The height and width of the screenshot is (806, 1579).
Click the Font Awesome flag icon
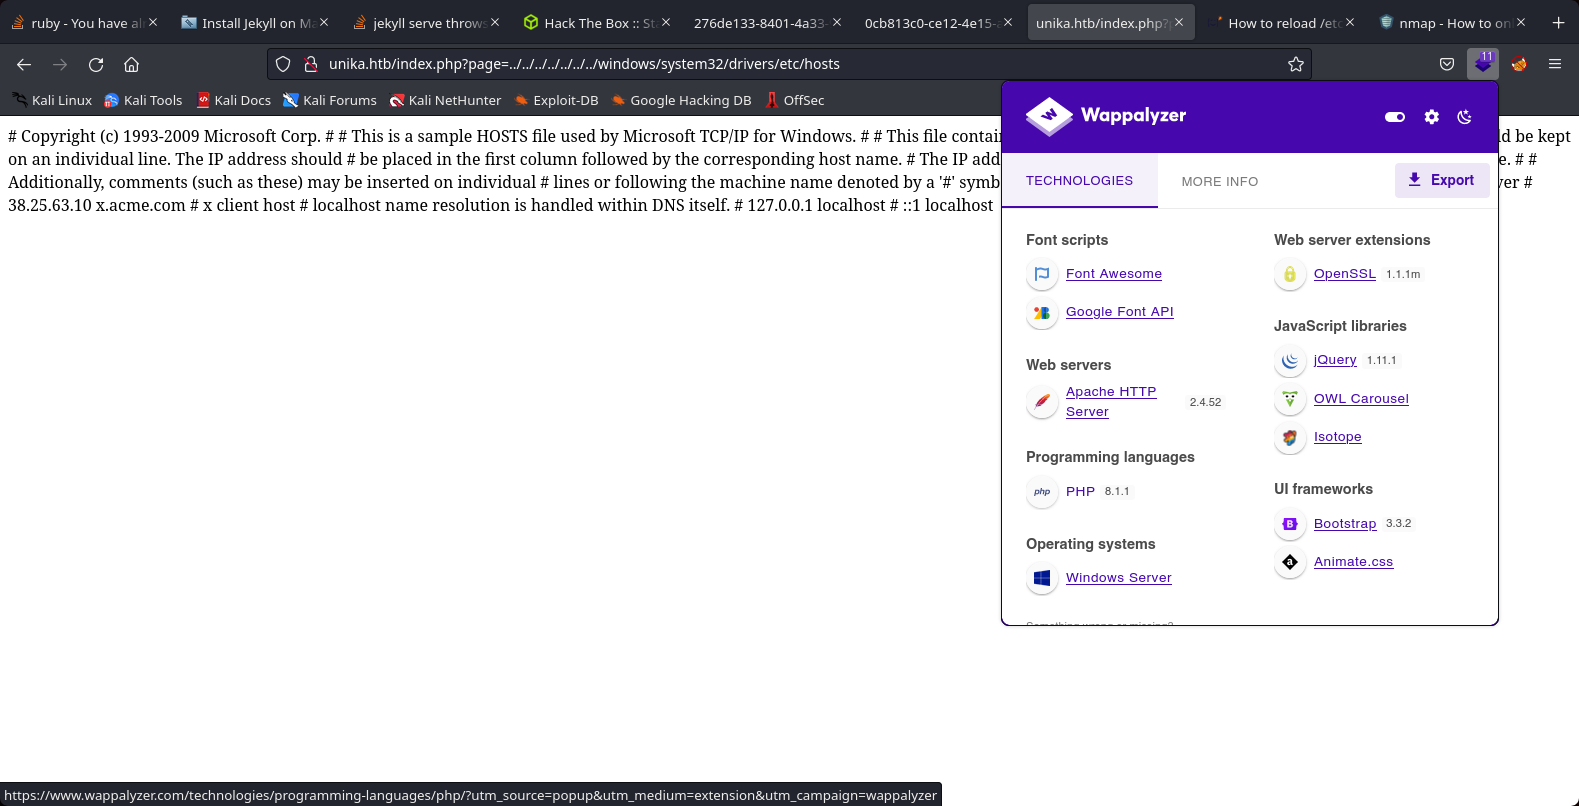tap(1042, 274)
